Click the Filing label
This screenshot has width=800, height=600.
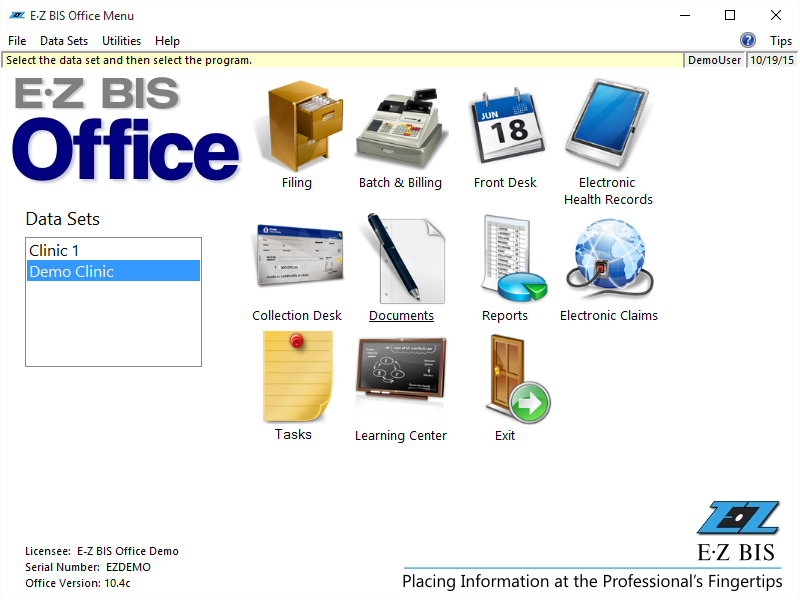(x=296, y=183)
